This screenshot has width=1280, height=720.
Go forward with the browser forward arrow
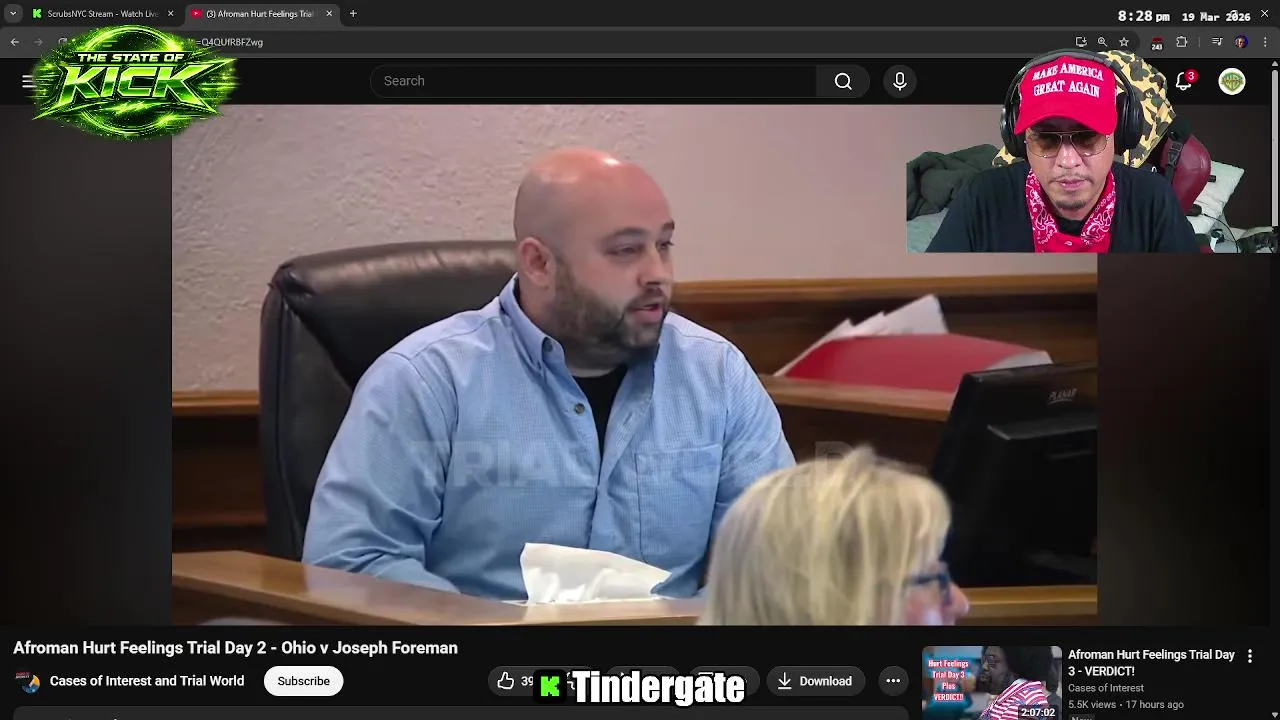point(40,42)
